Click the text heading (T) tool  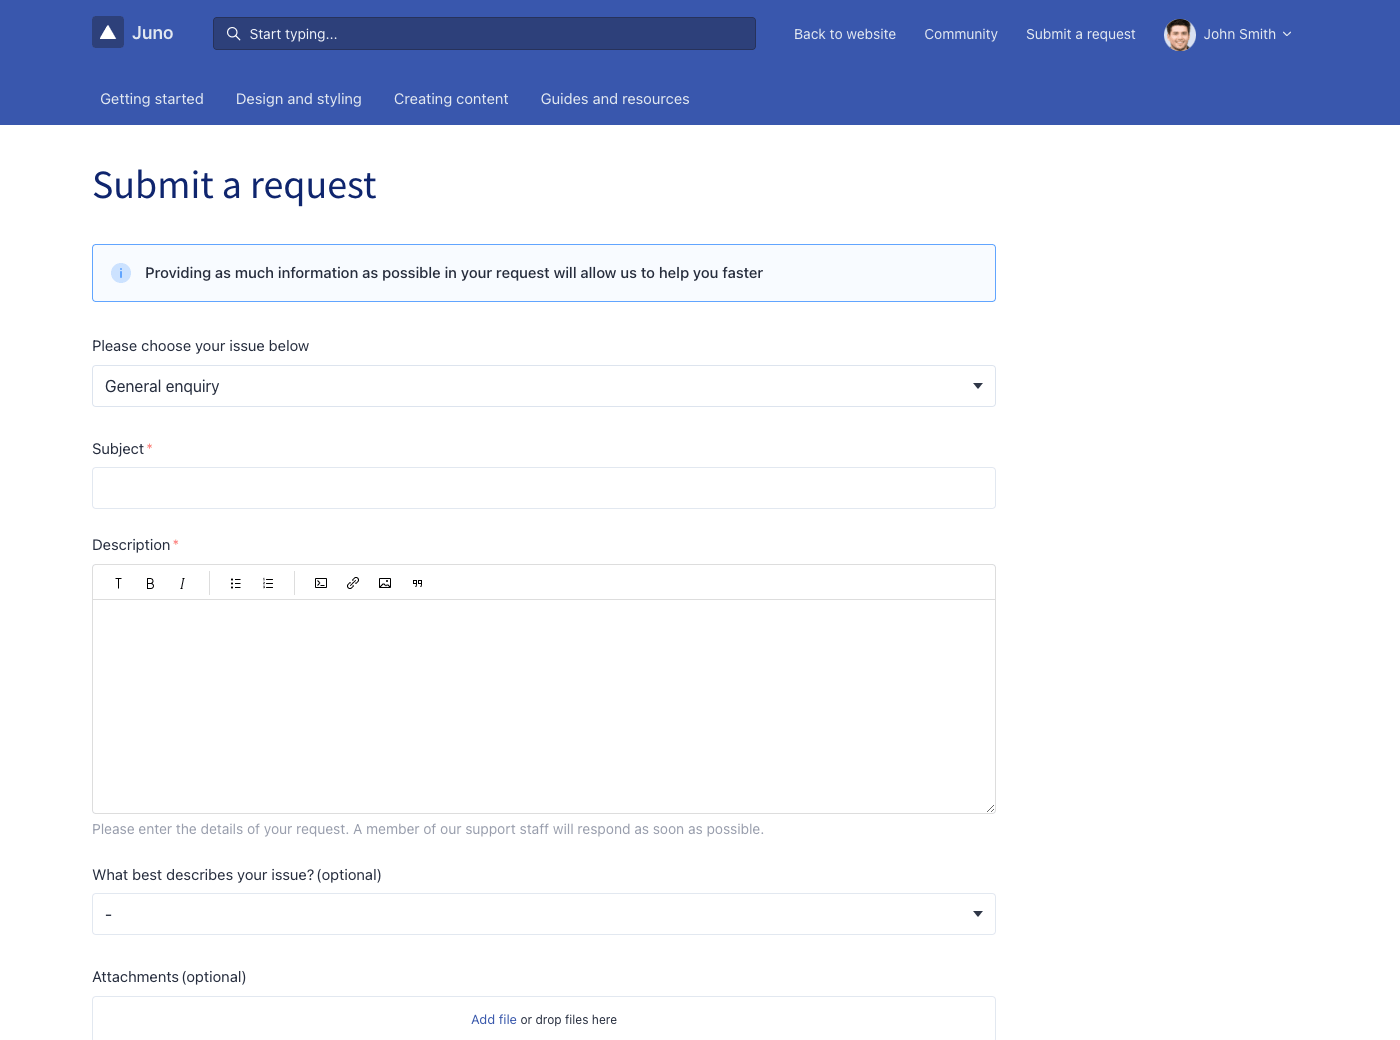pyautogui.click(x=118, y=583)
